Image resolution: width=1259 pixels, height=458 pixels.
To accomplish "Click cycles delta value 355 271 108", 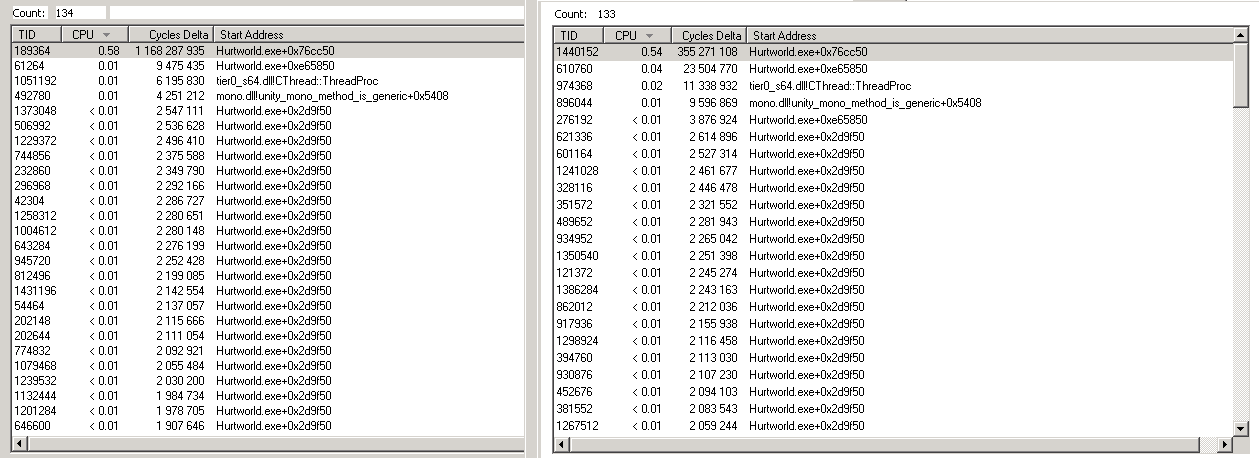I will (708, 51).
